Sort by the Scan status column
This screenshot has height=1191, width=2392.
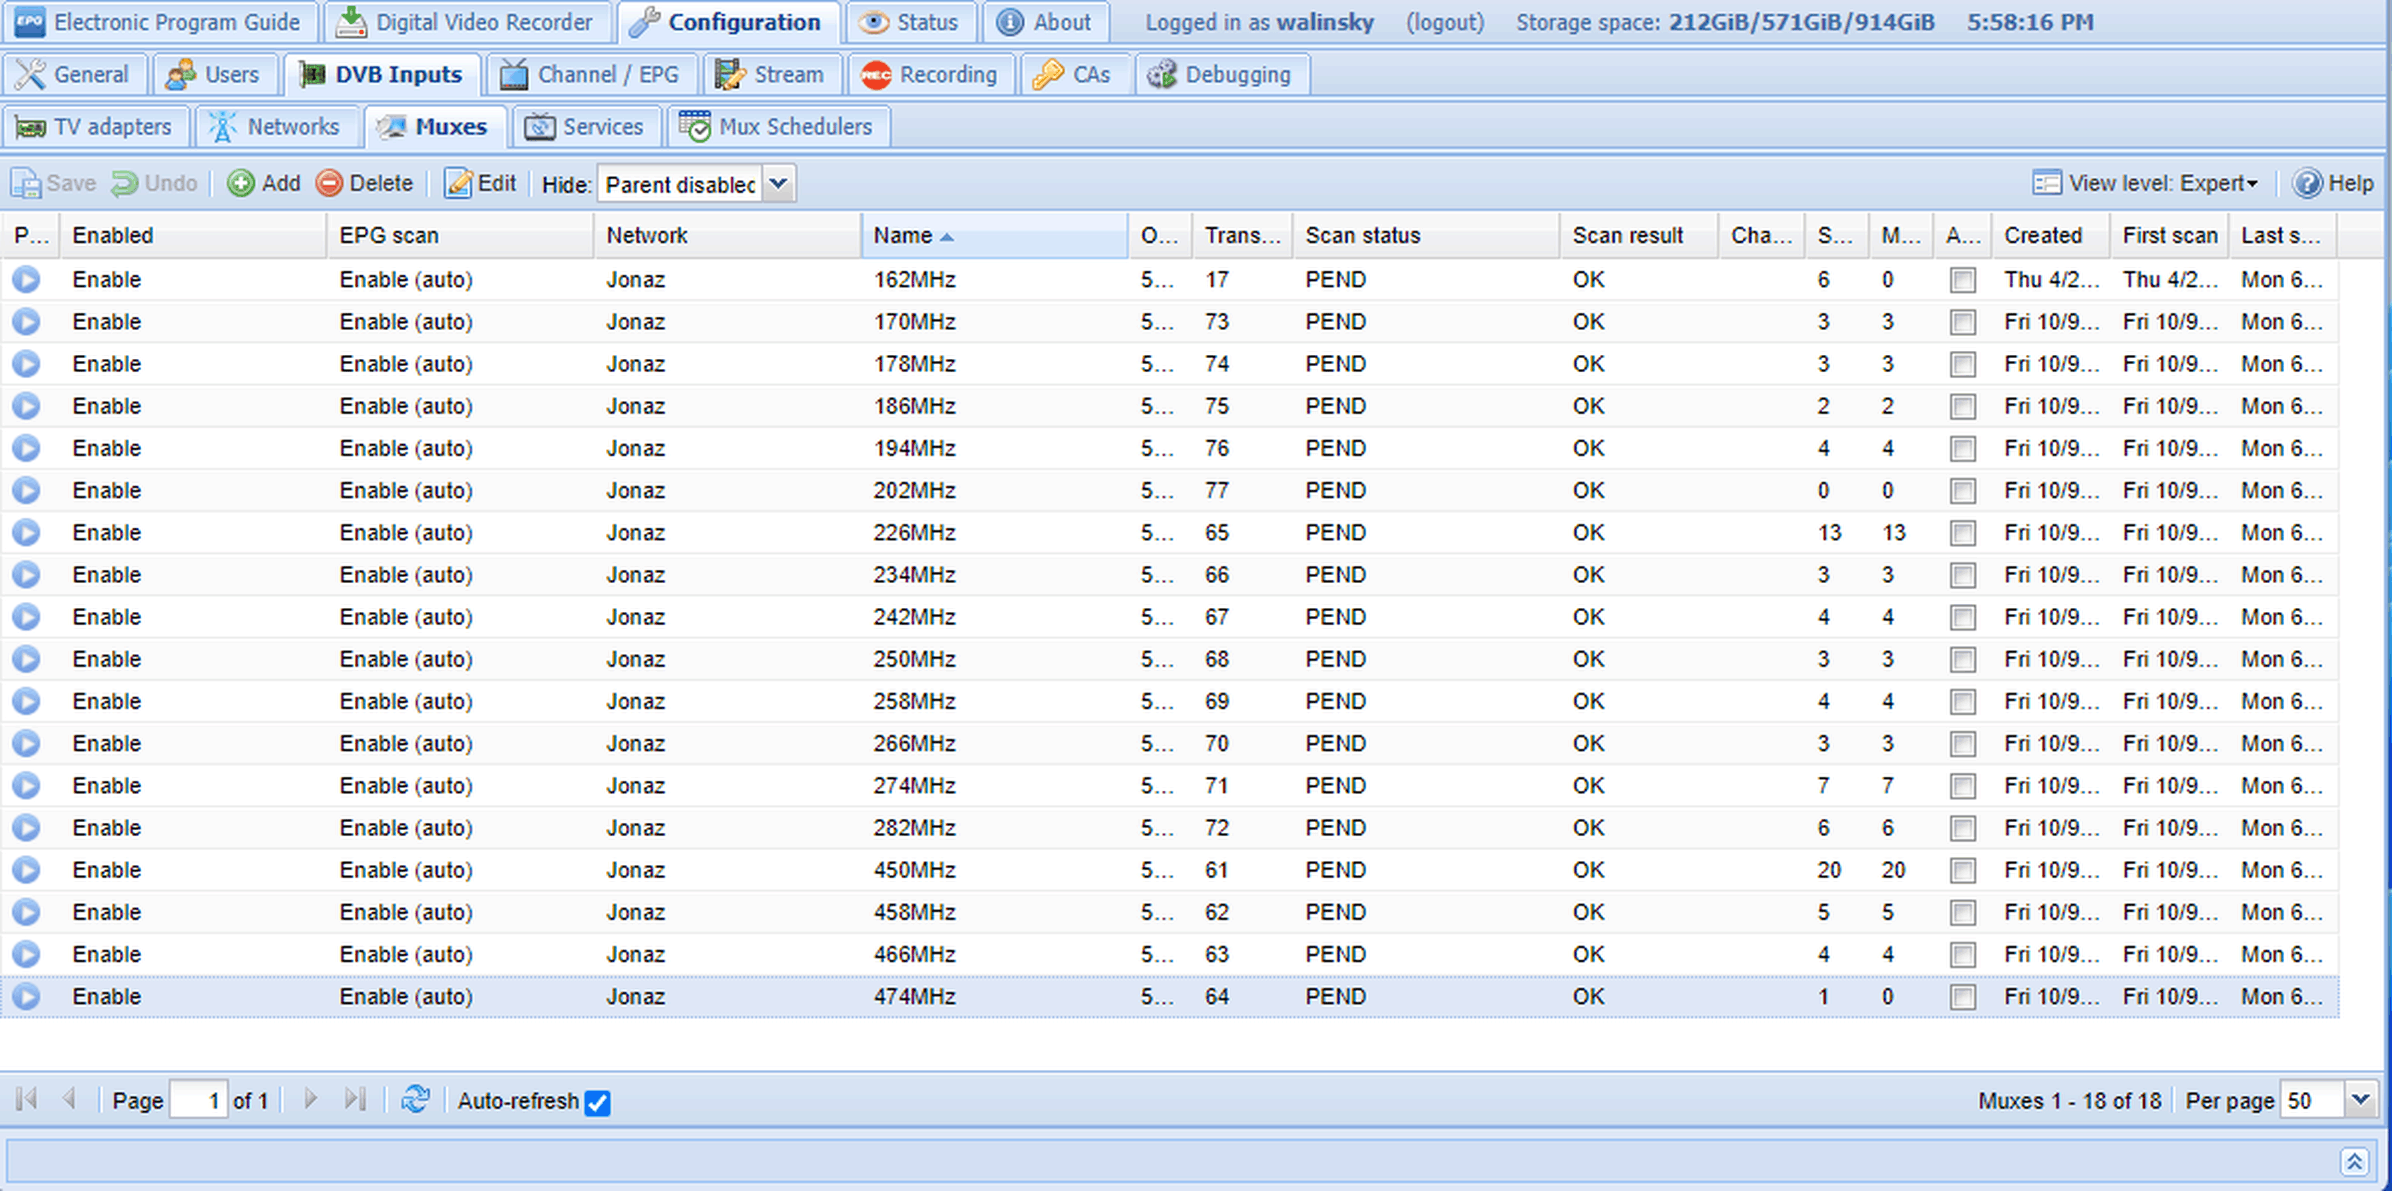tap(1425, 236)
